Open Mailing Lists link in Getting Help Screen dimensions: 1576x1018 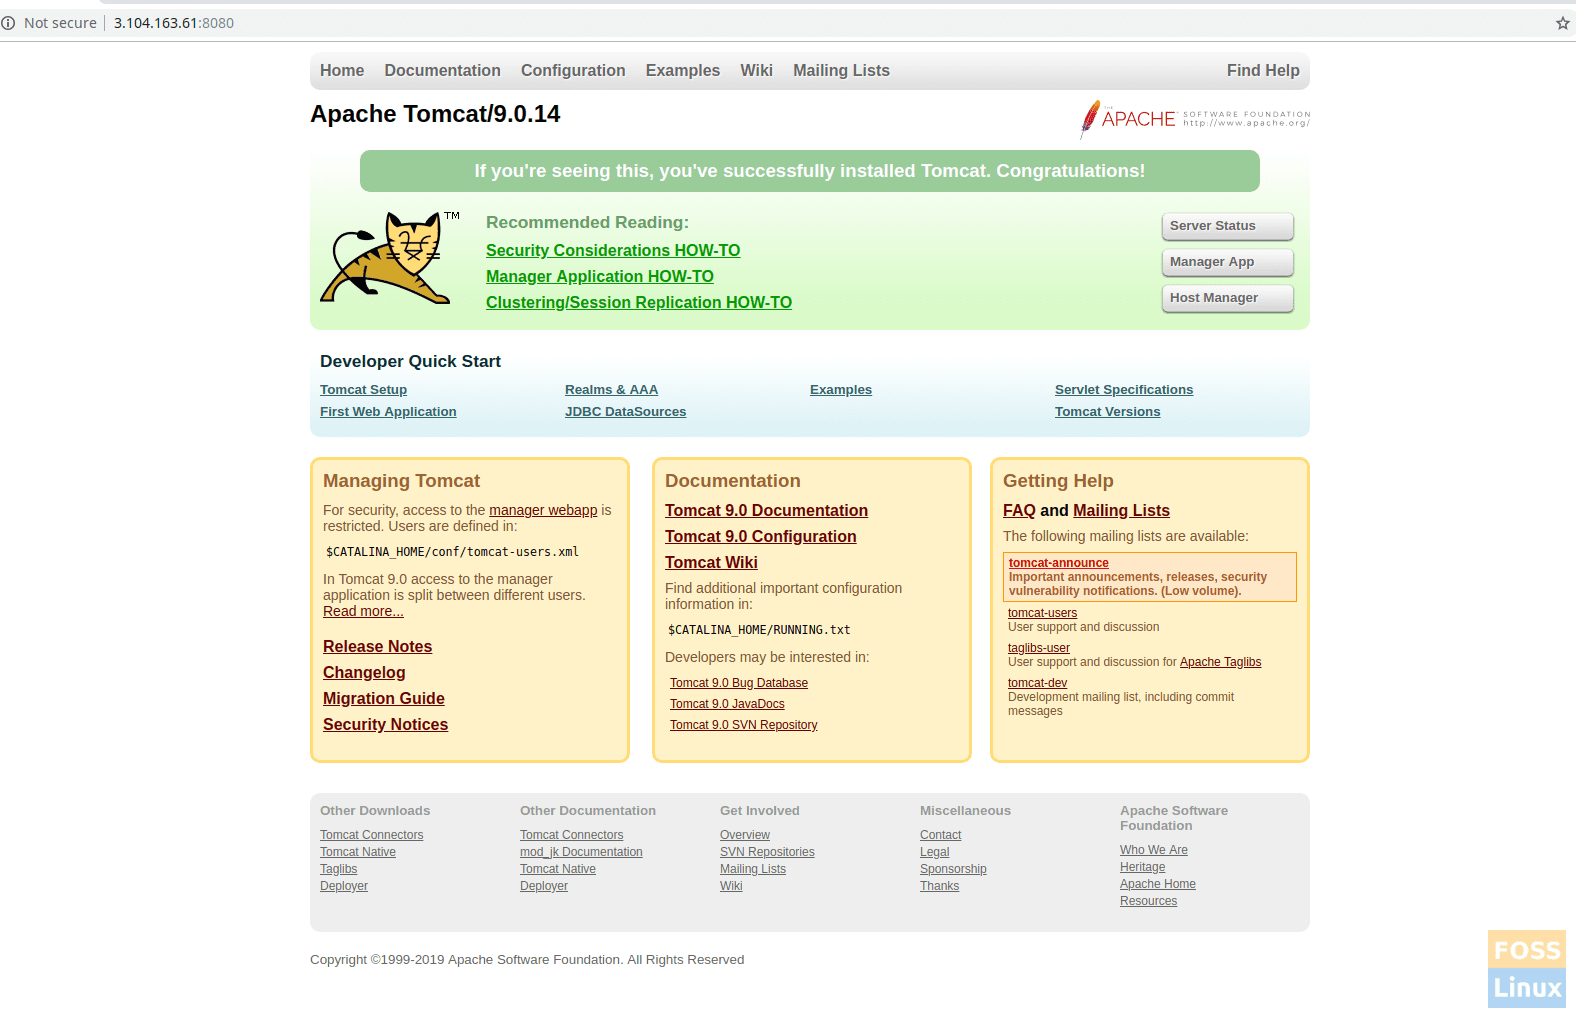pos(1121,511)
